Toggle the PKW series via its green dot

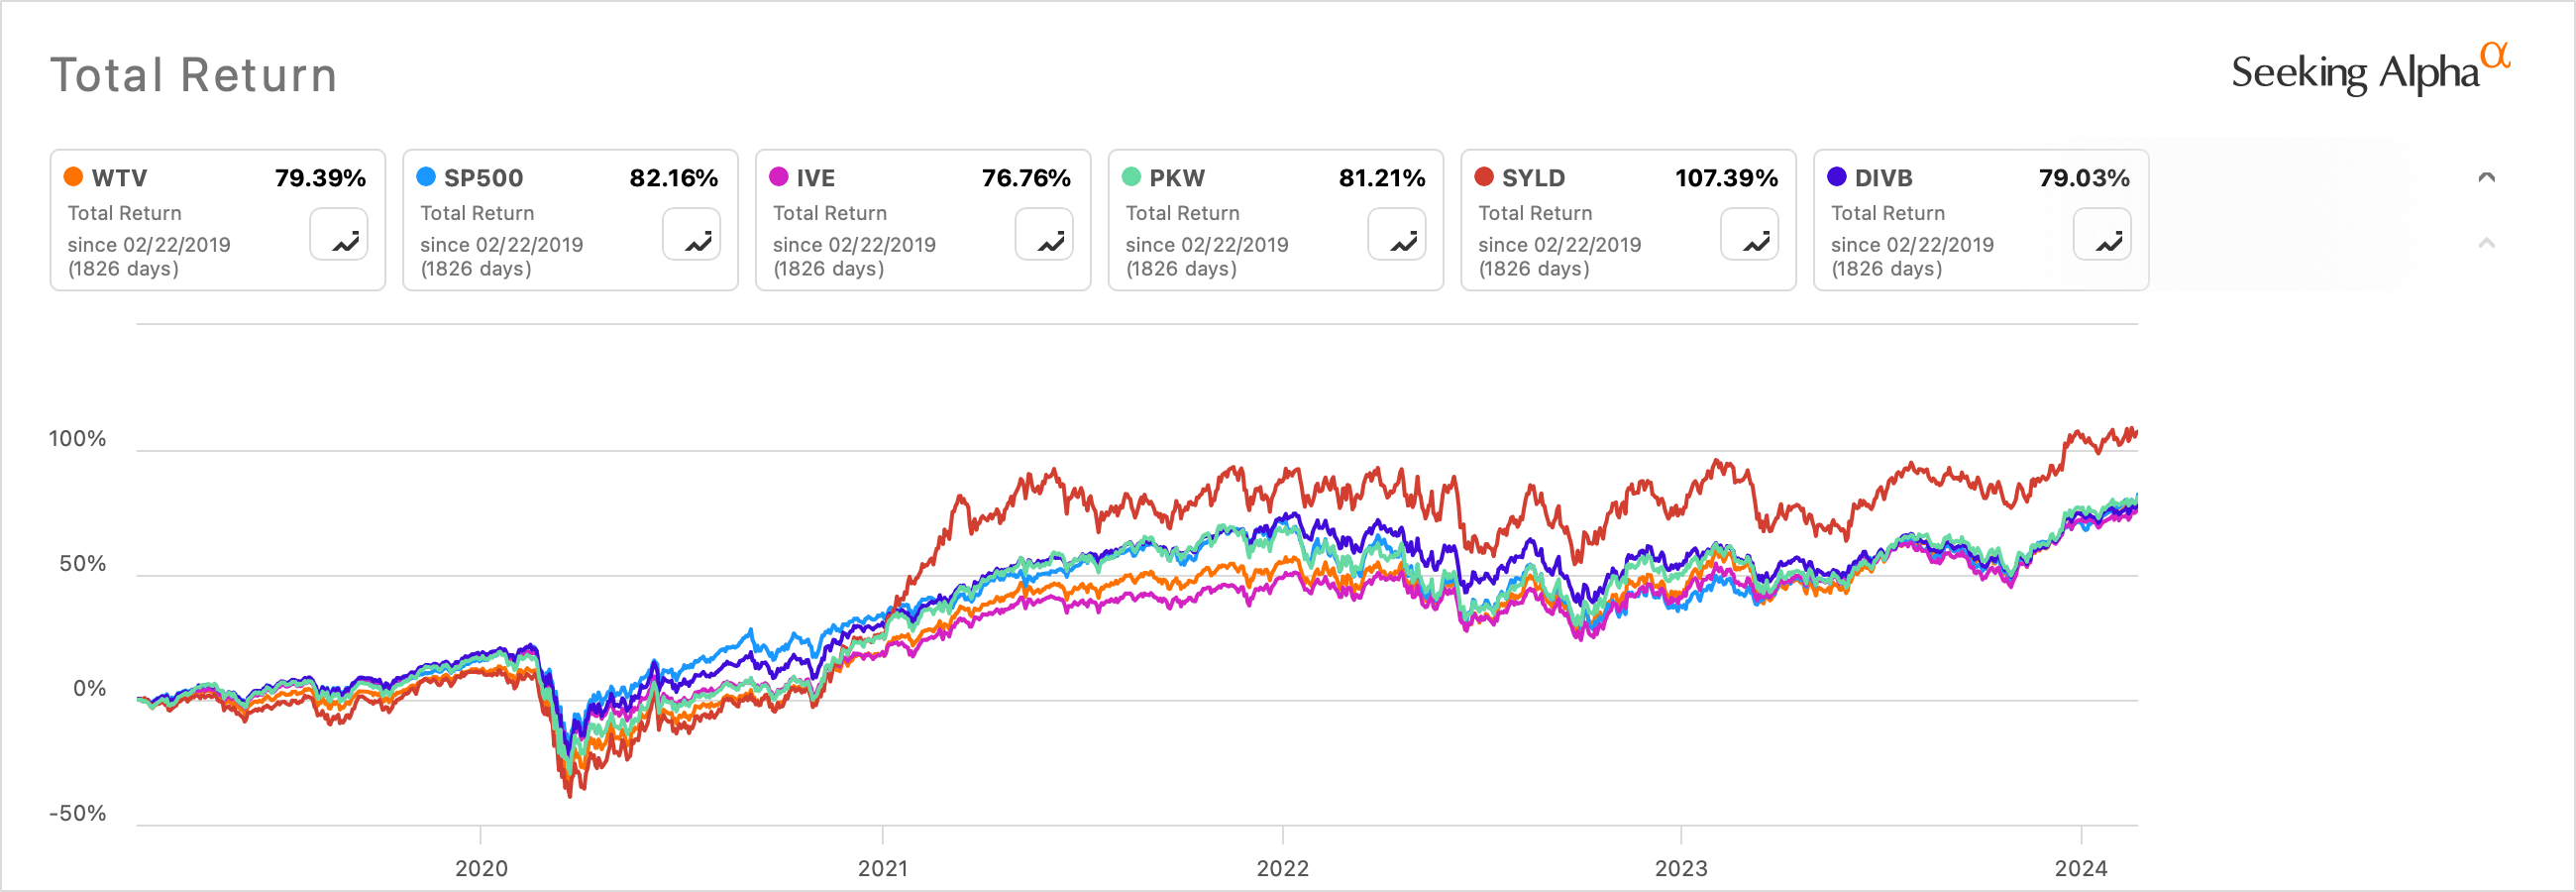click(x=1131, y=177)
